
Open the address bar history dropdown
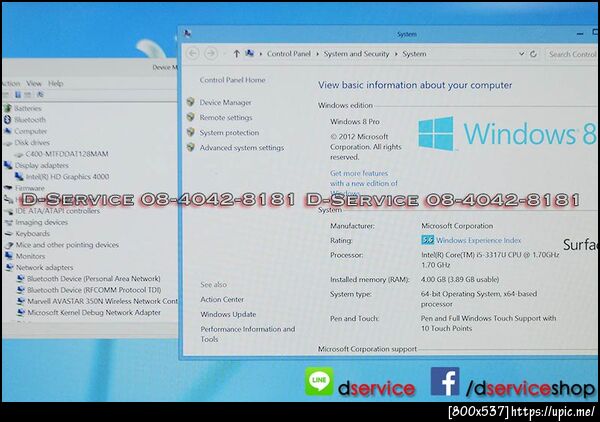(x=521, y=54)
